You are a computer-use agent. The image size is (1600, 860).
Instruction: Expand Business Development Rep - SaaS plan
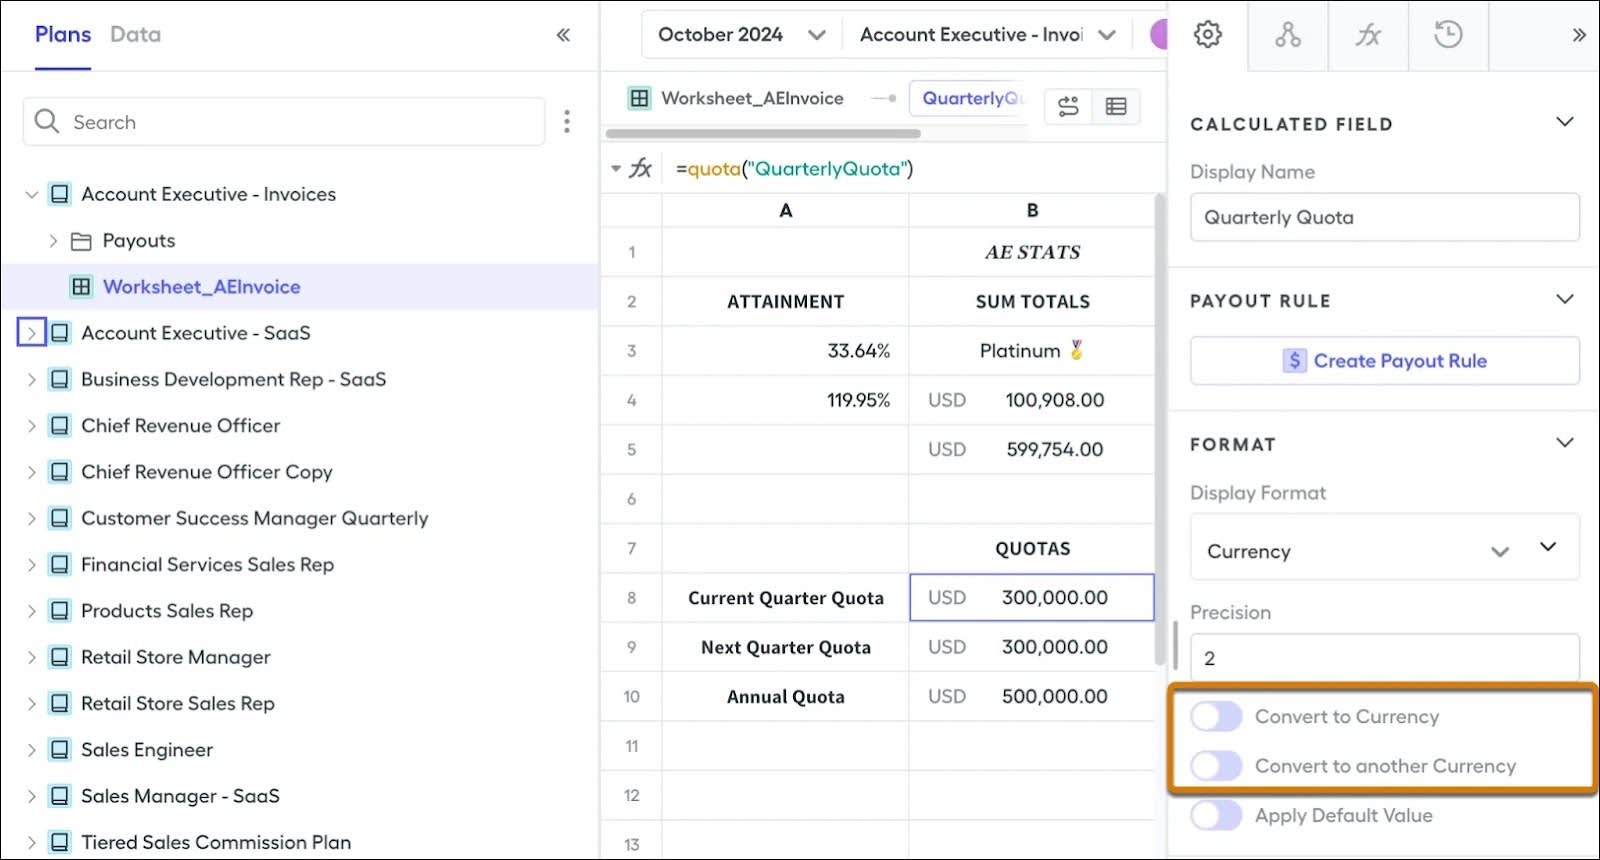[x=31, y=380]
